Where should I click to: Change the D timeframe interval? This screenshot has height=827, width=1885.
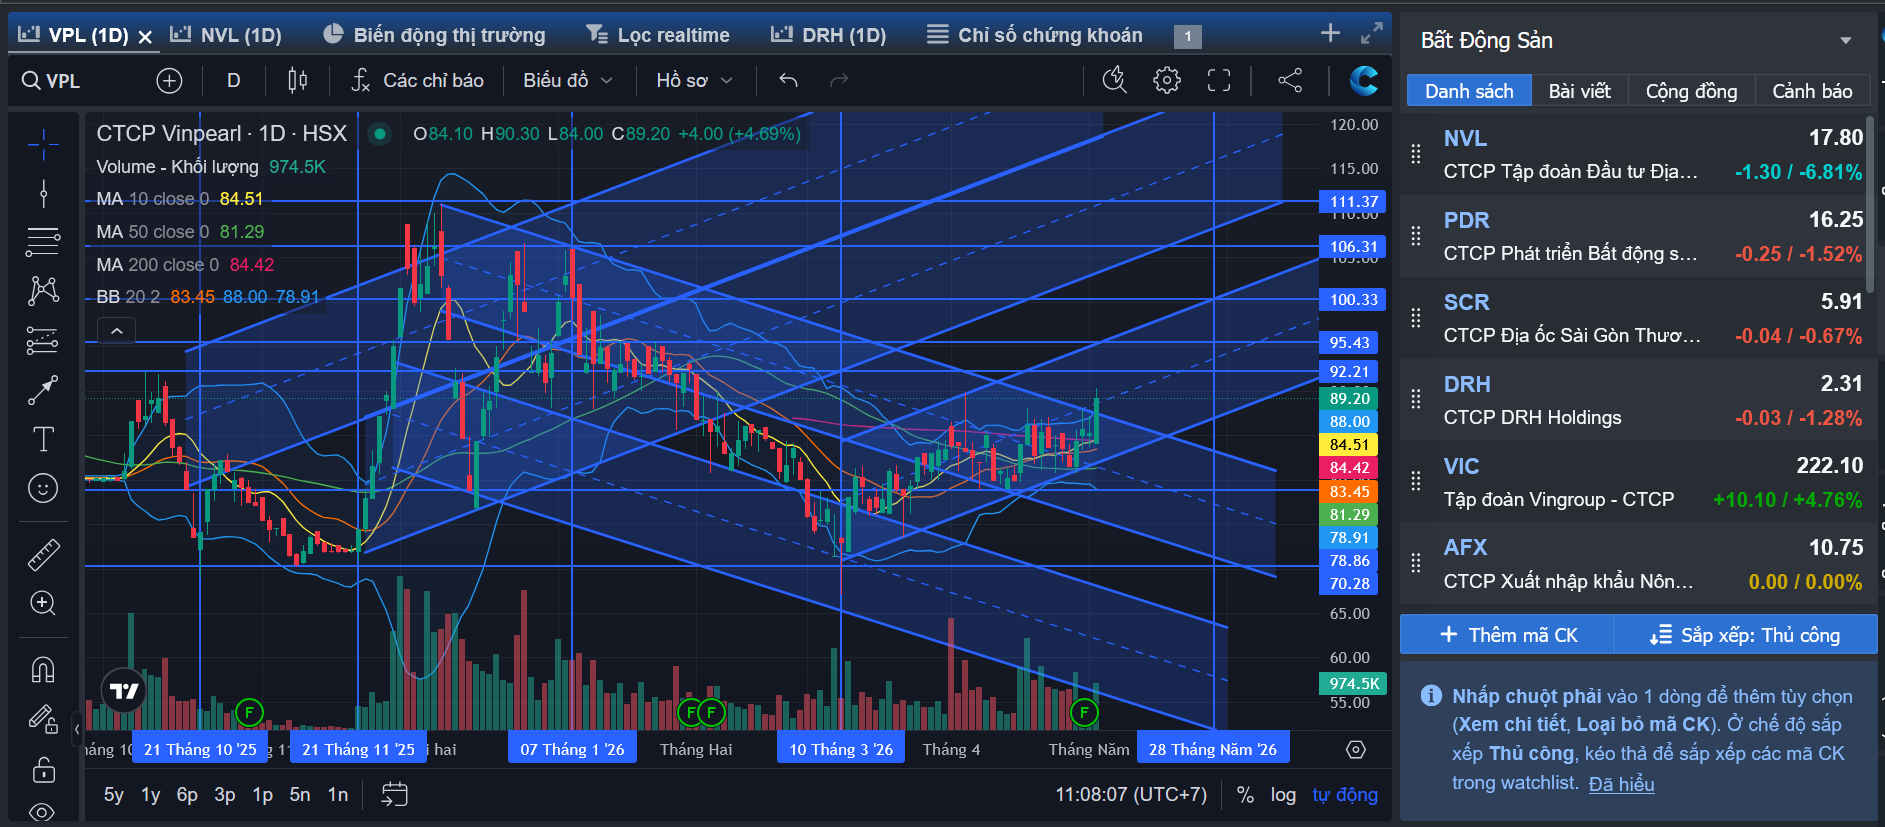point(233,80)
